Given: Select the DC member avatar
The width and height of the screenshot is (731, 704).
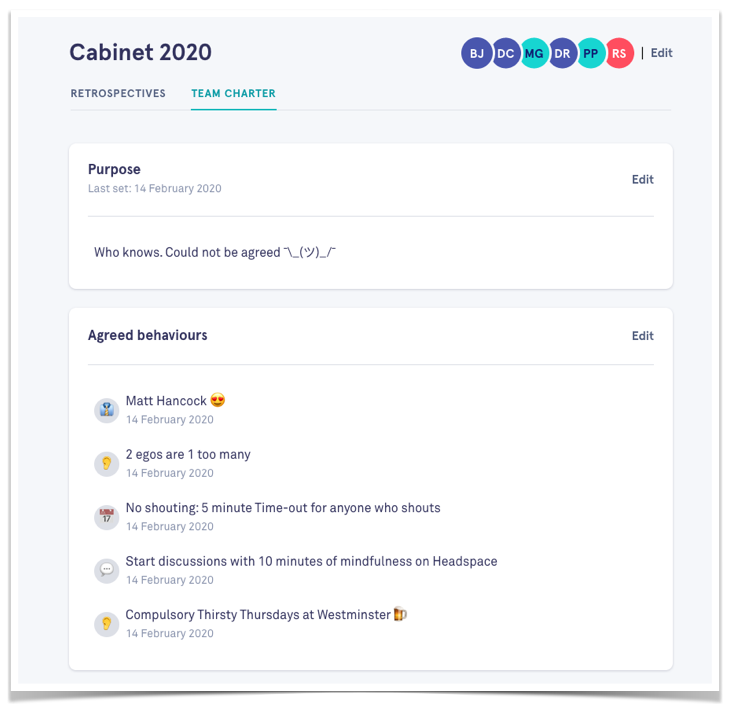Looking at the screenshot, I should (505, 53).
